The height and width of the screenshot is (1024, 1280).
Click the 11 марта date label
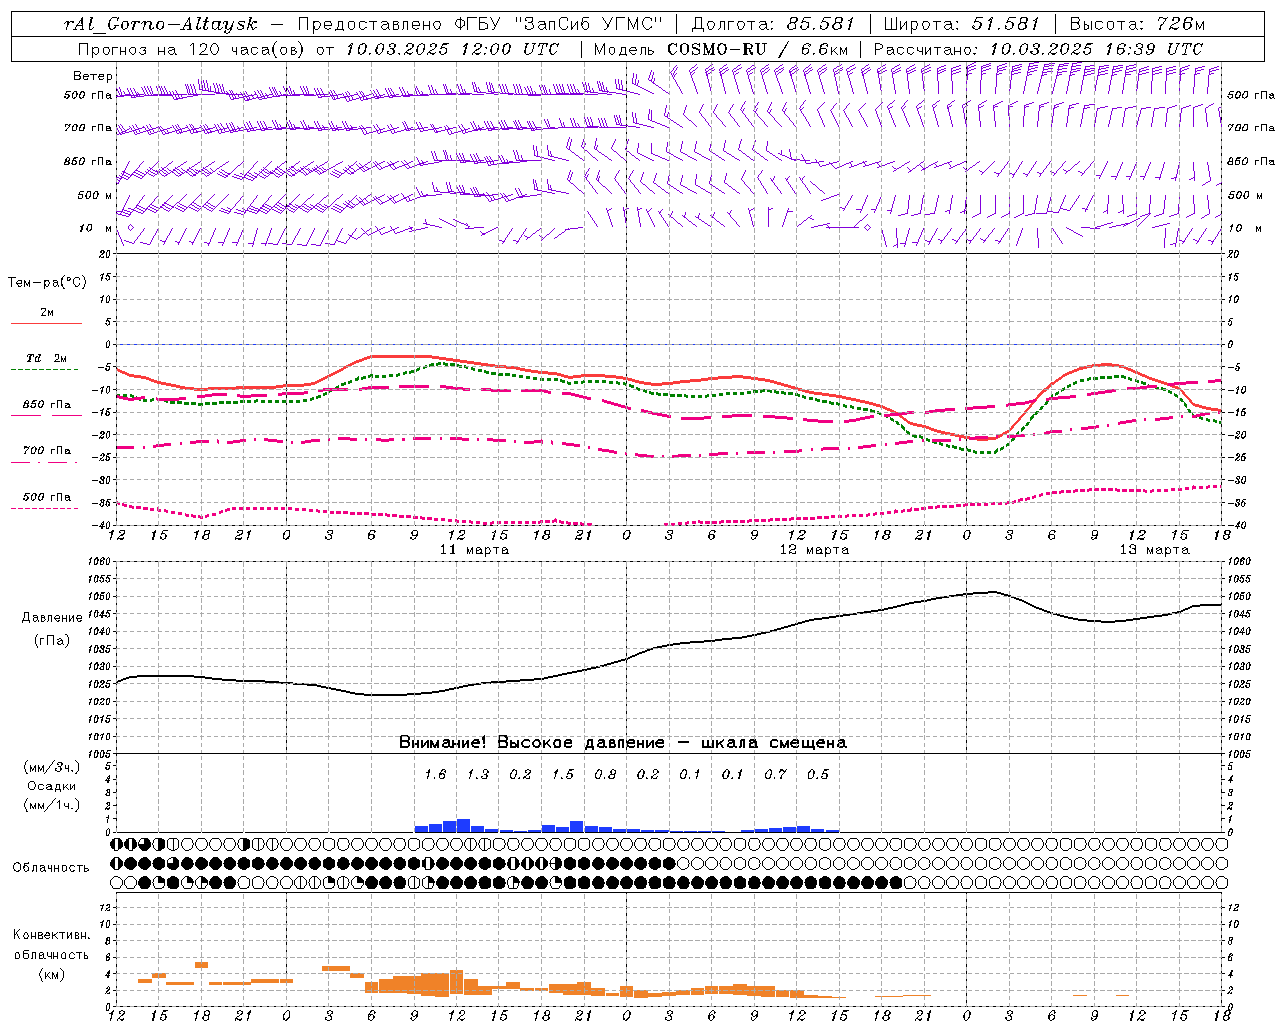474,550
